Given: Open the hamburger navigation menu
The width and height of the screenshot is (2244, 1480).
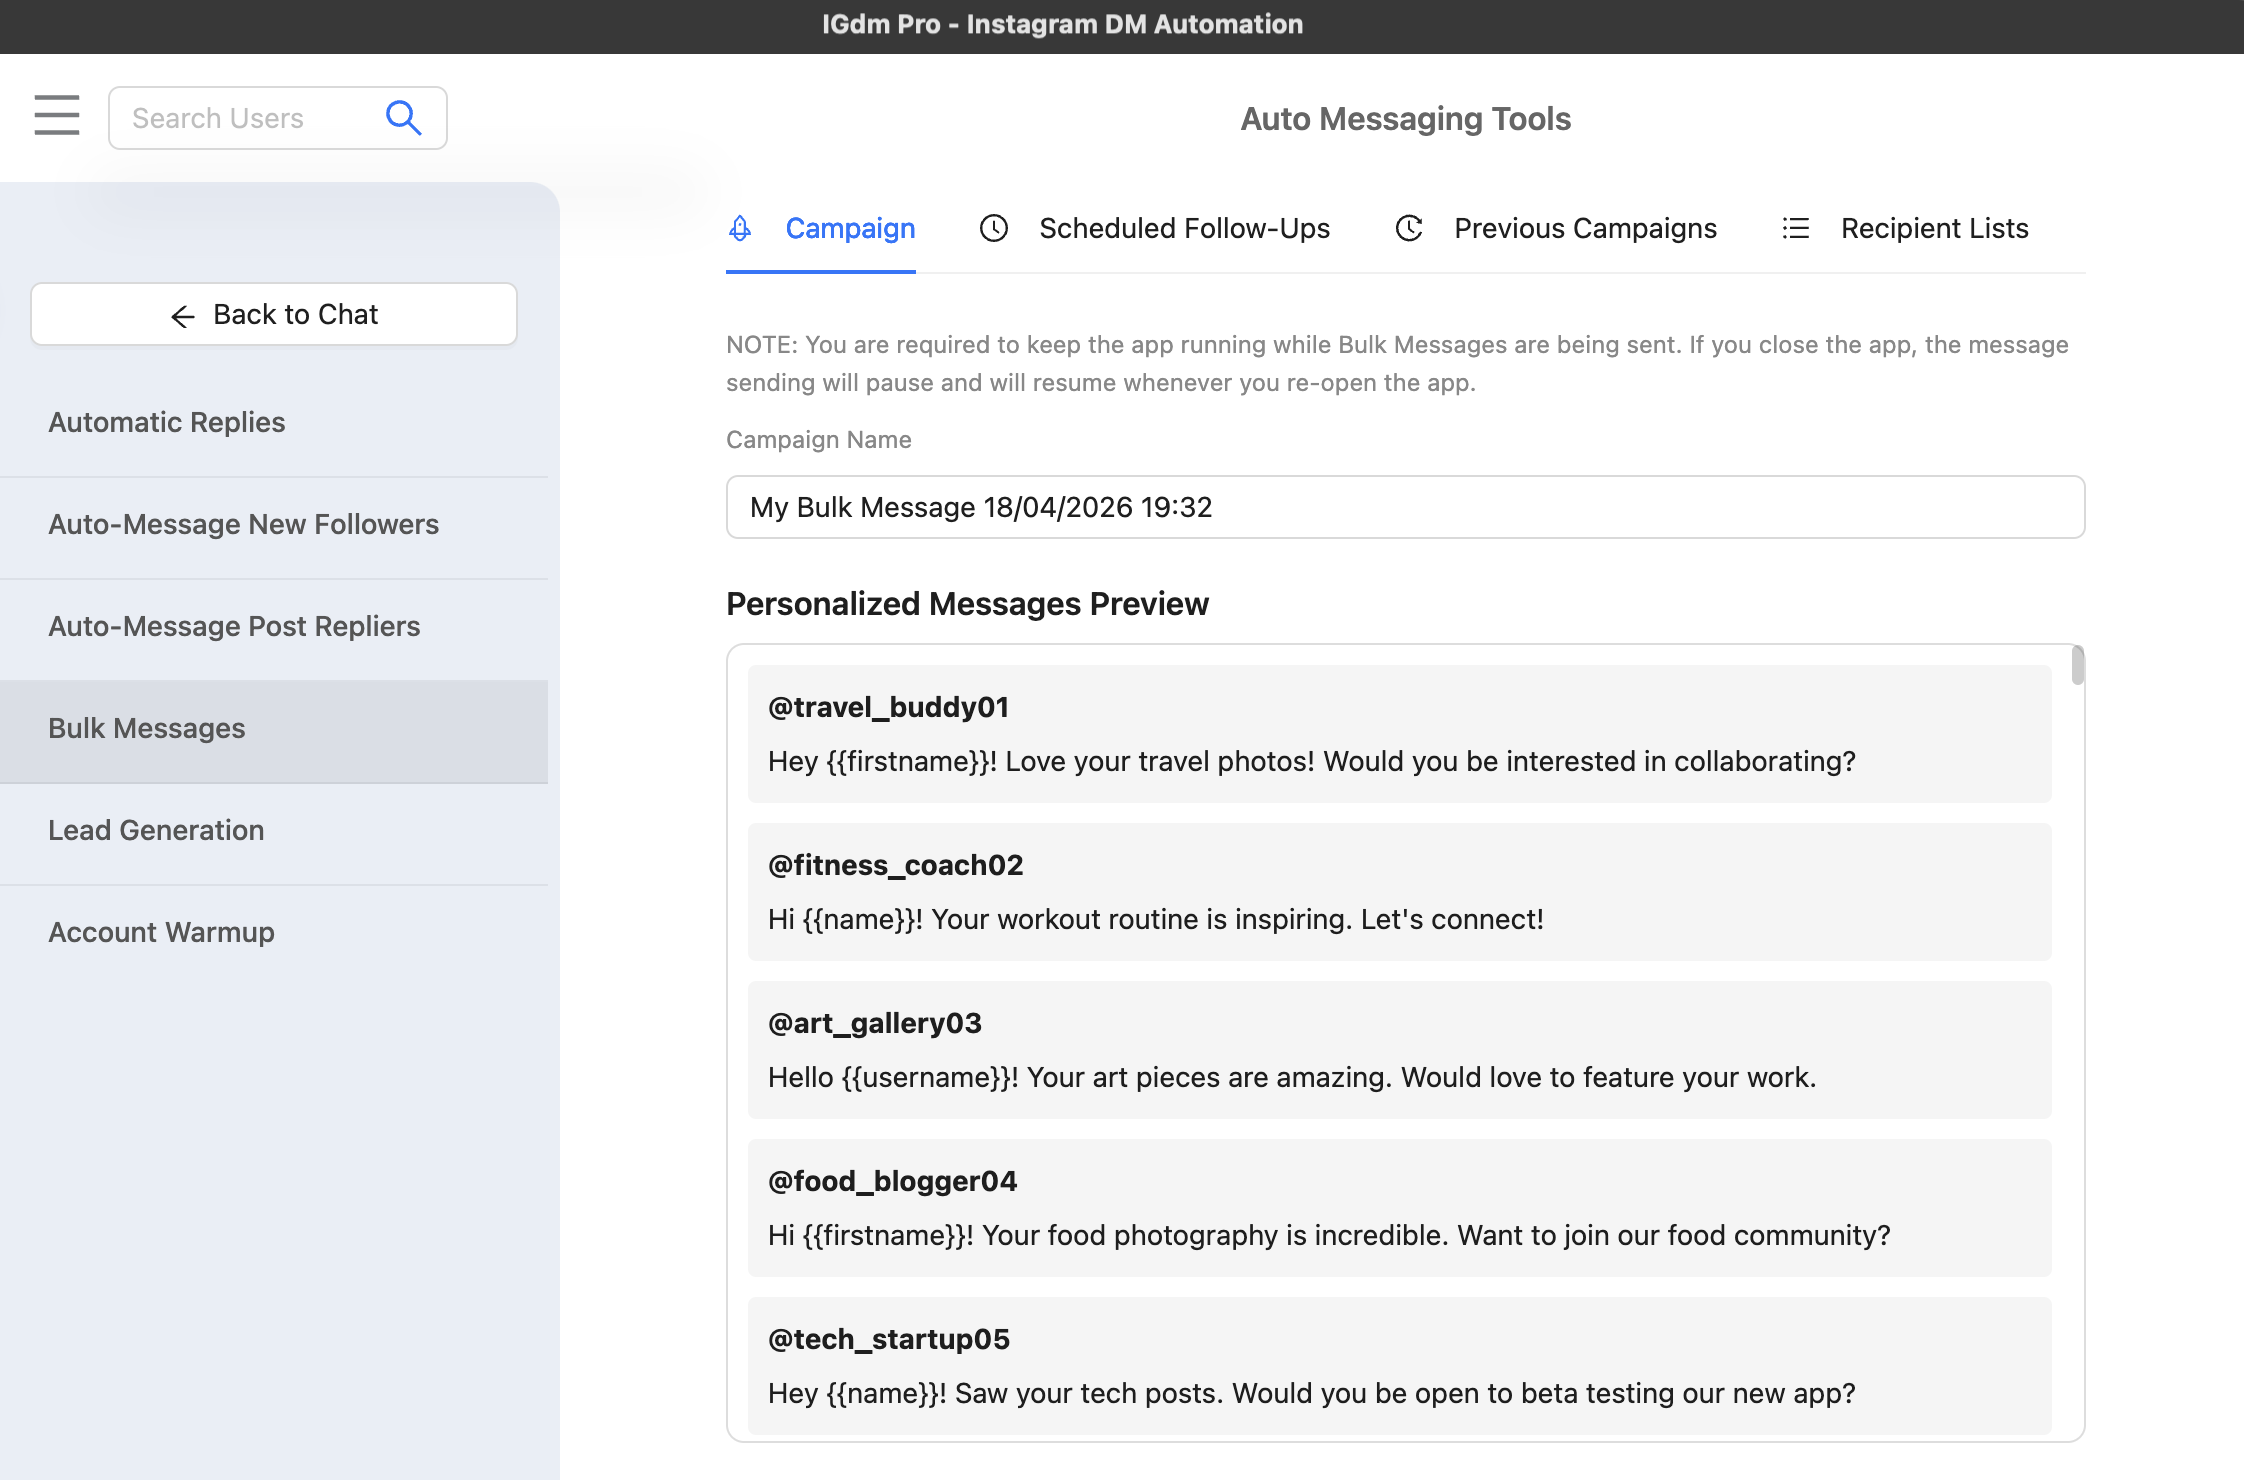Looking at the screenshot, I should (56, 115).
